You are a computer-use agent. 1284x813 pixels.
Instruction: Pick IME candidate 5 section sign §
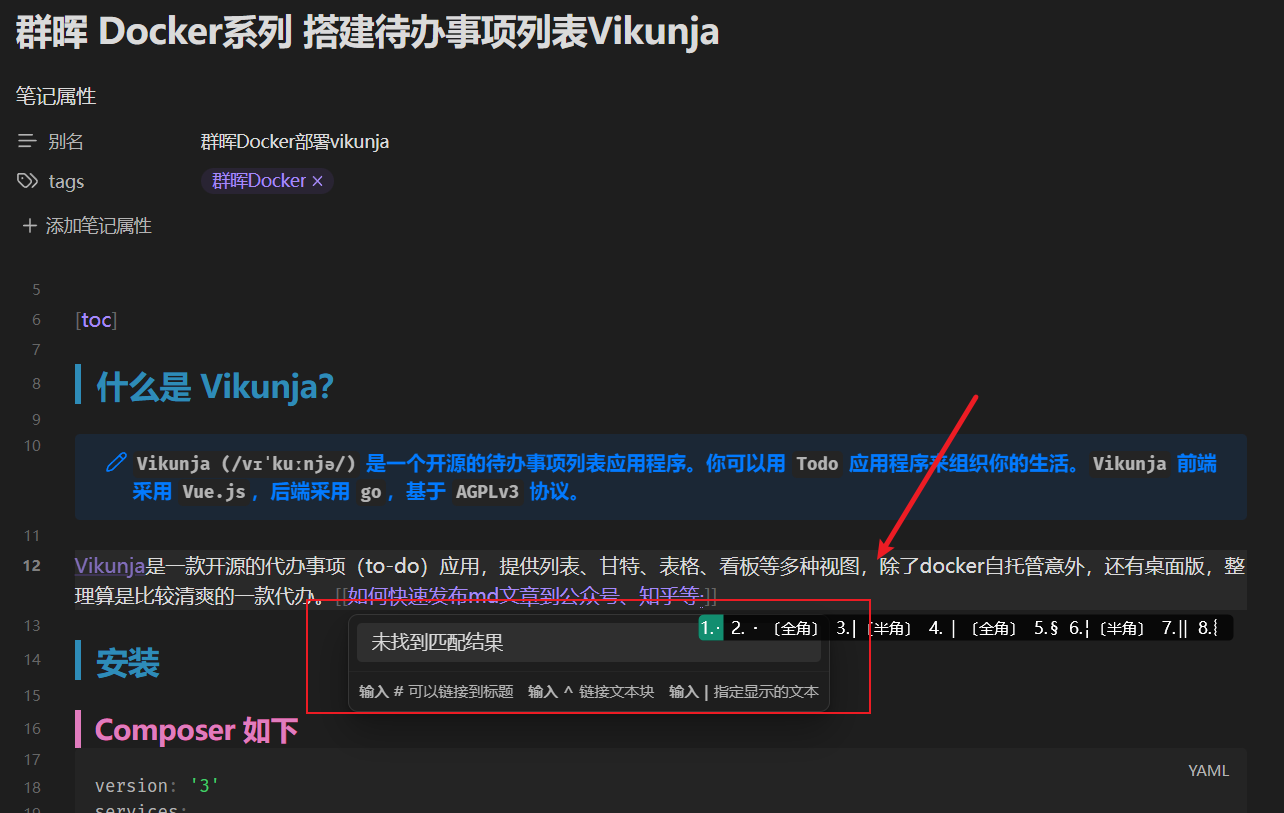[1046, 628]
